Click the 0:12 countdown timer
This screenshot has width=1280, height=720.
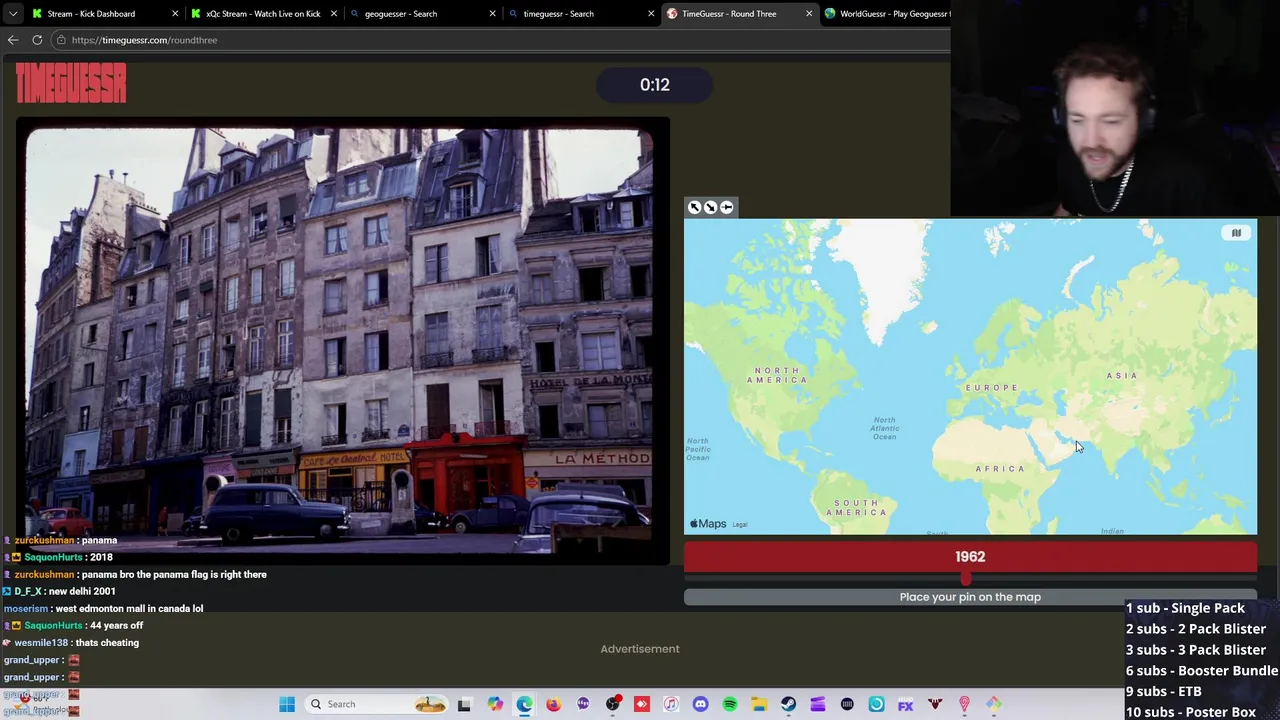click(655, 85)
